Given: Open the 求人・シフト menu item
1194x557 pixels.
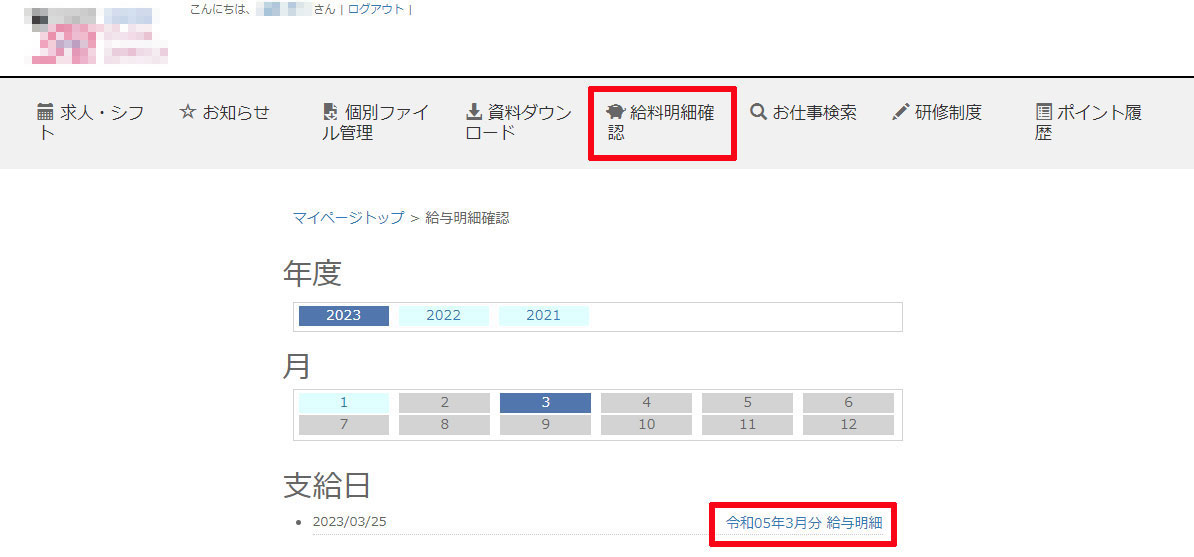Looking at the screenshot, I should [x=91, y=123].
